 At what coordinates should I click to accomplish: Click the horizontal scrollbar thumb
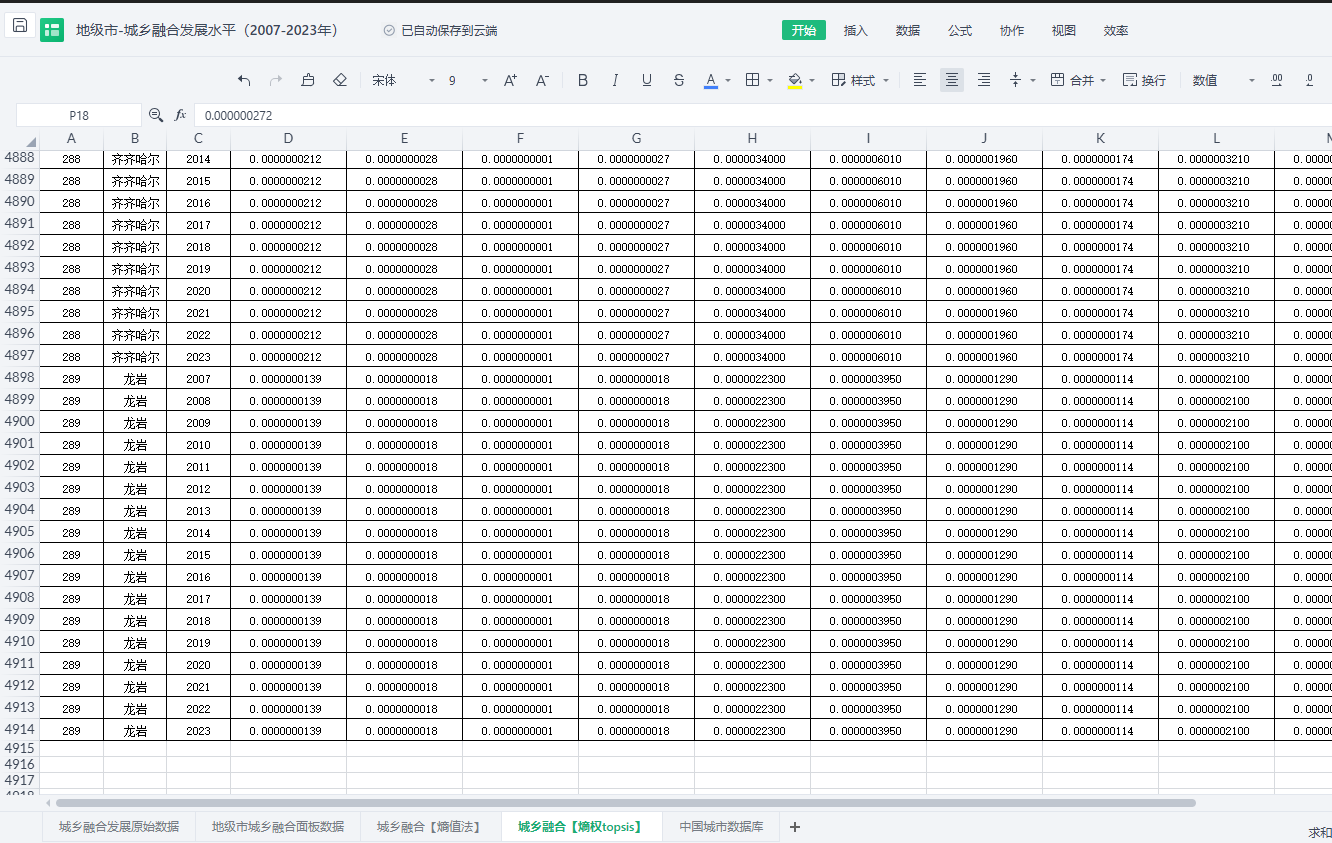626,803
